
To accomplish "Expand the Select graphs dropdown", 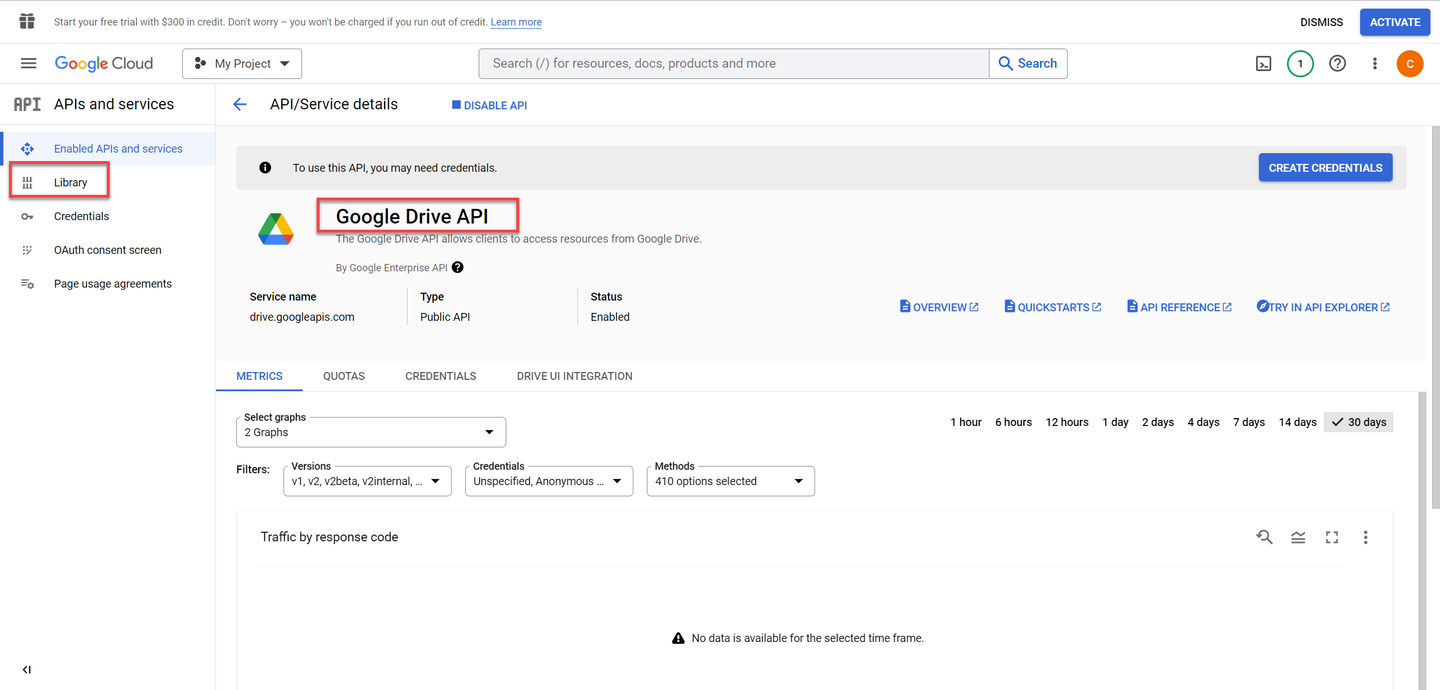I will (371, 432).
